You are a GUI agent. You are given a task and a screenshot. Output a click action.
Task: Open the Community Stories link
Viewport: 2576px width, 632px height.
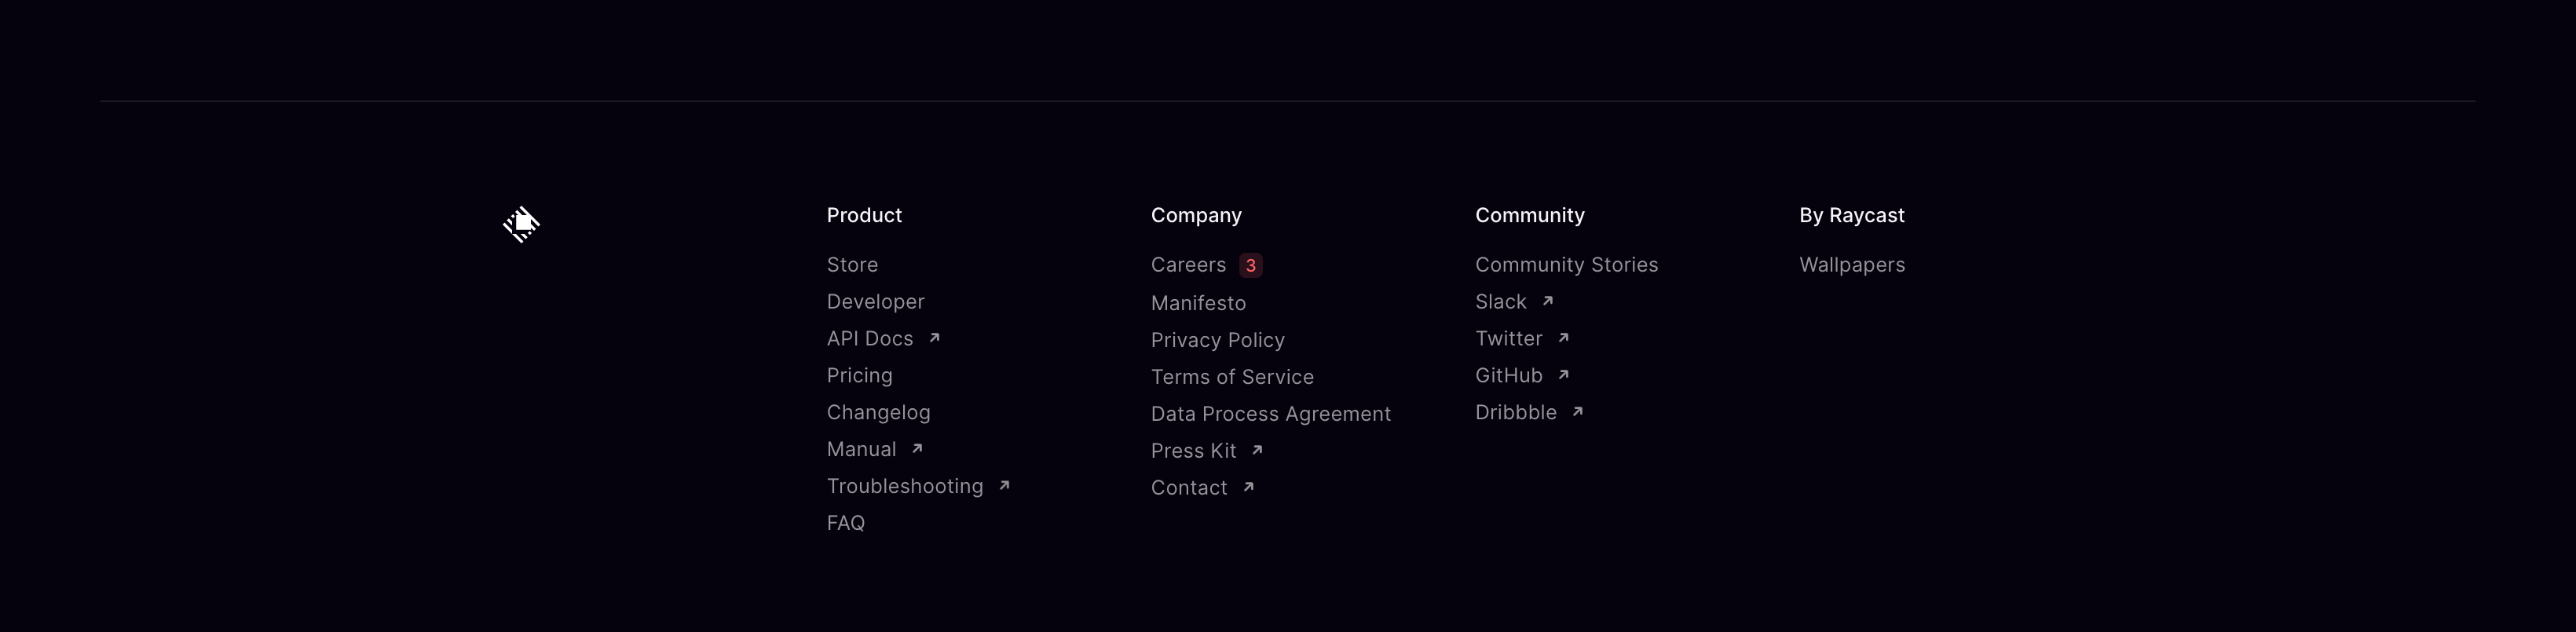pyautogui.click(x=1566, y=265)
